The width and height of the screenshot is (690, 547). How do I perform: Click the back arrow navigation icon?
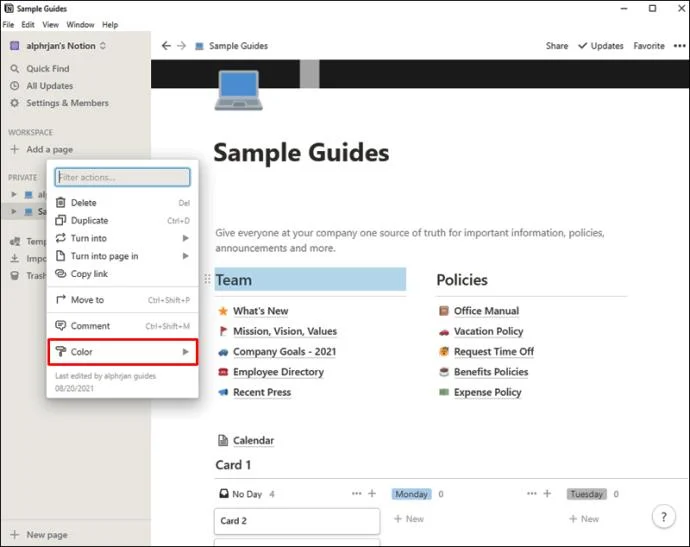coord(166,46)
